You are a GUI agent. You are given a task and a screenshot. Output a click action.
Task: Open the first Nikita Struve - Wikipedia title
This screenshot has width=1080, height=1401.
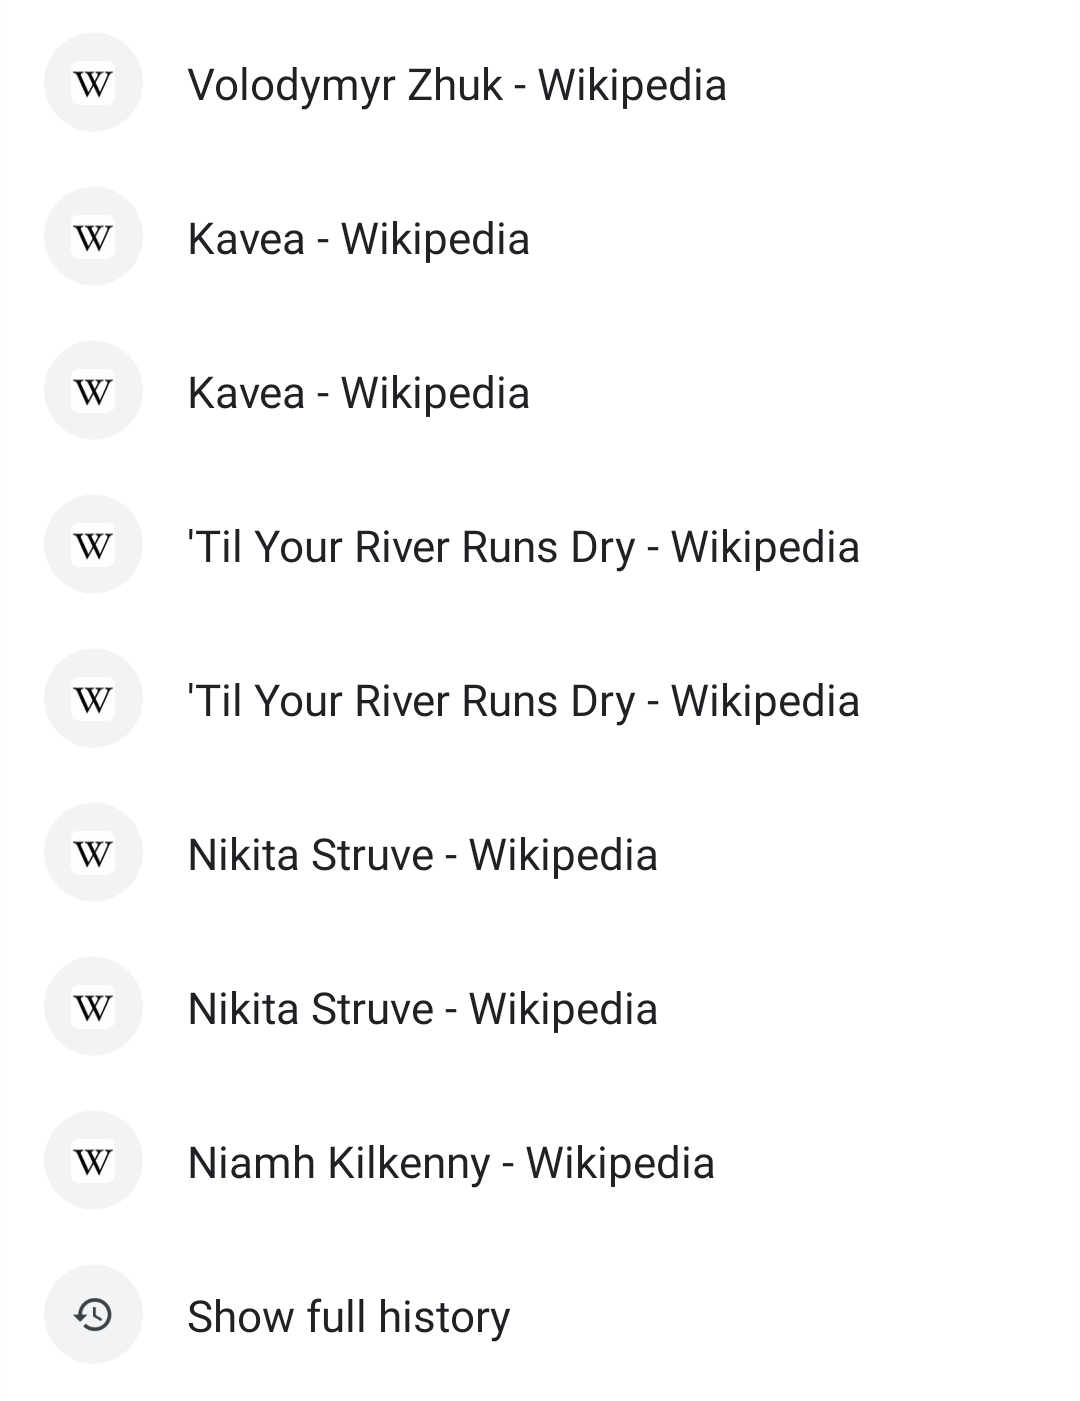[422, 855]
